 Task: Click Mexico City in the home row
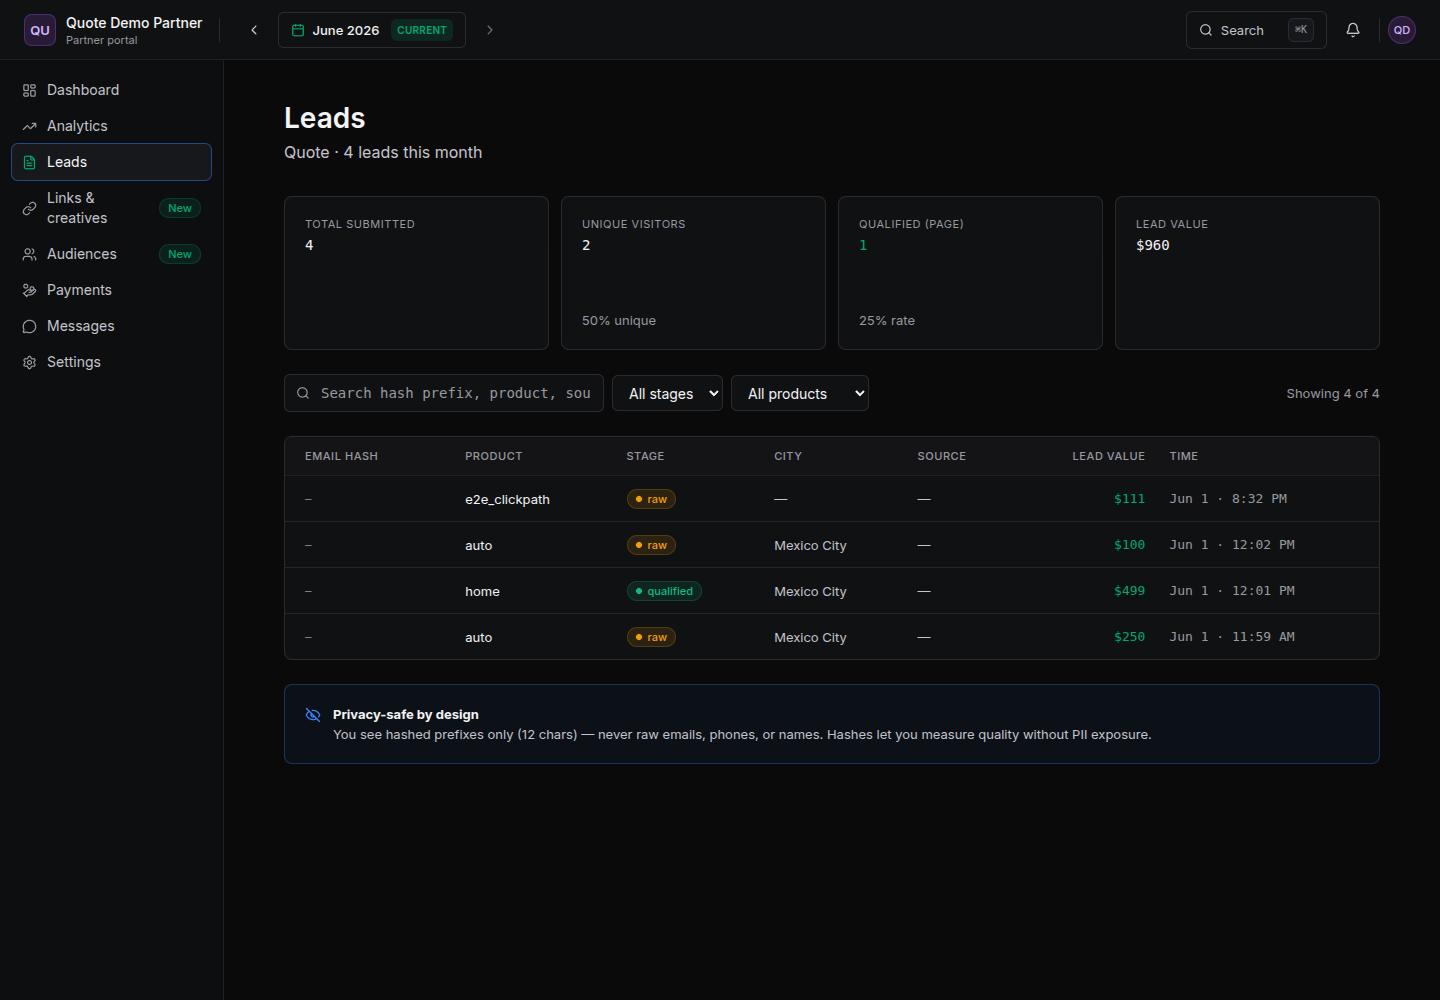click(x=810, y=591)
